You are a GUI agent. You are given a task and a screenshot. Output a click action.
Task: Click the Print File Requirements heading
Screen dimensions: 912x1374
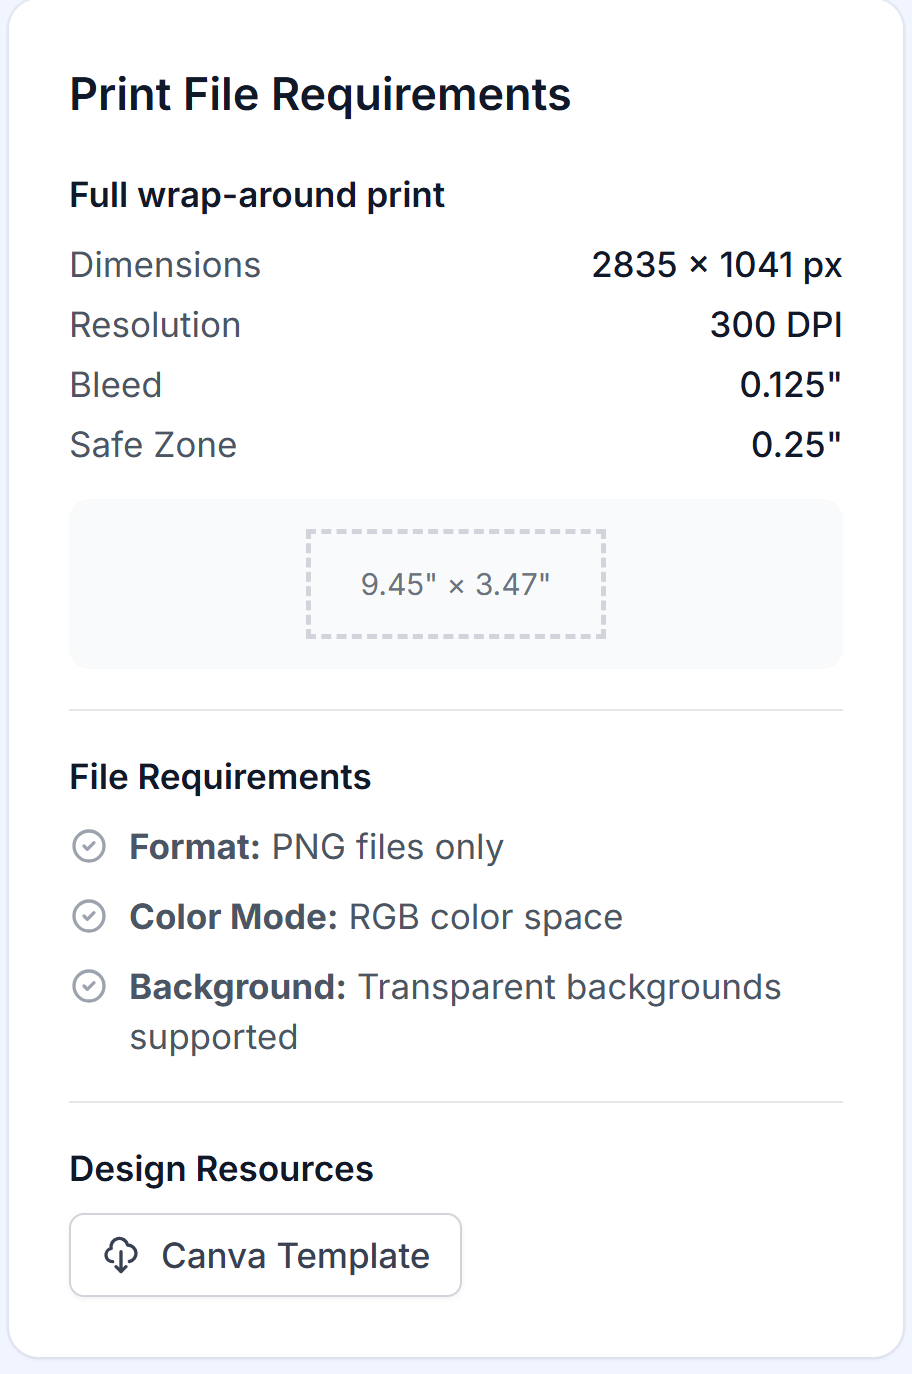click(x=320, y=95)
